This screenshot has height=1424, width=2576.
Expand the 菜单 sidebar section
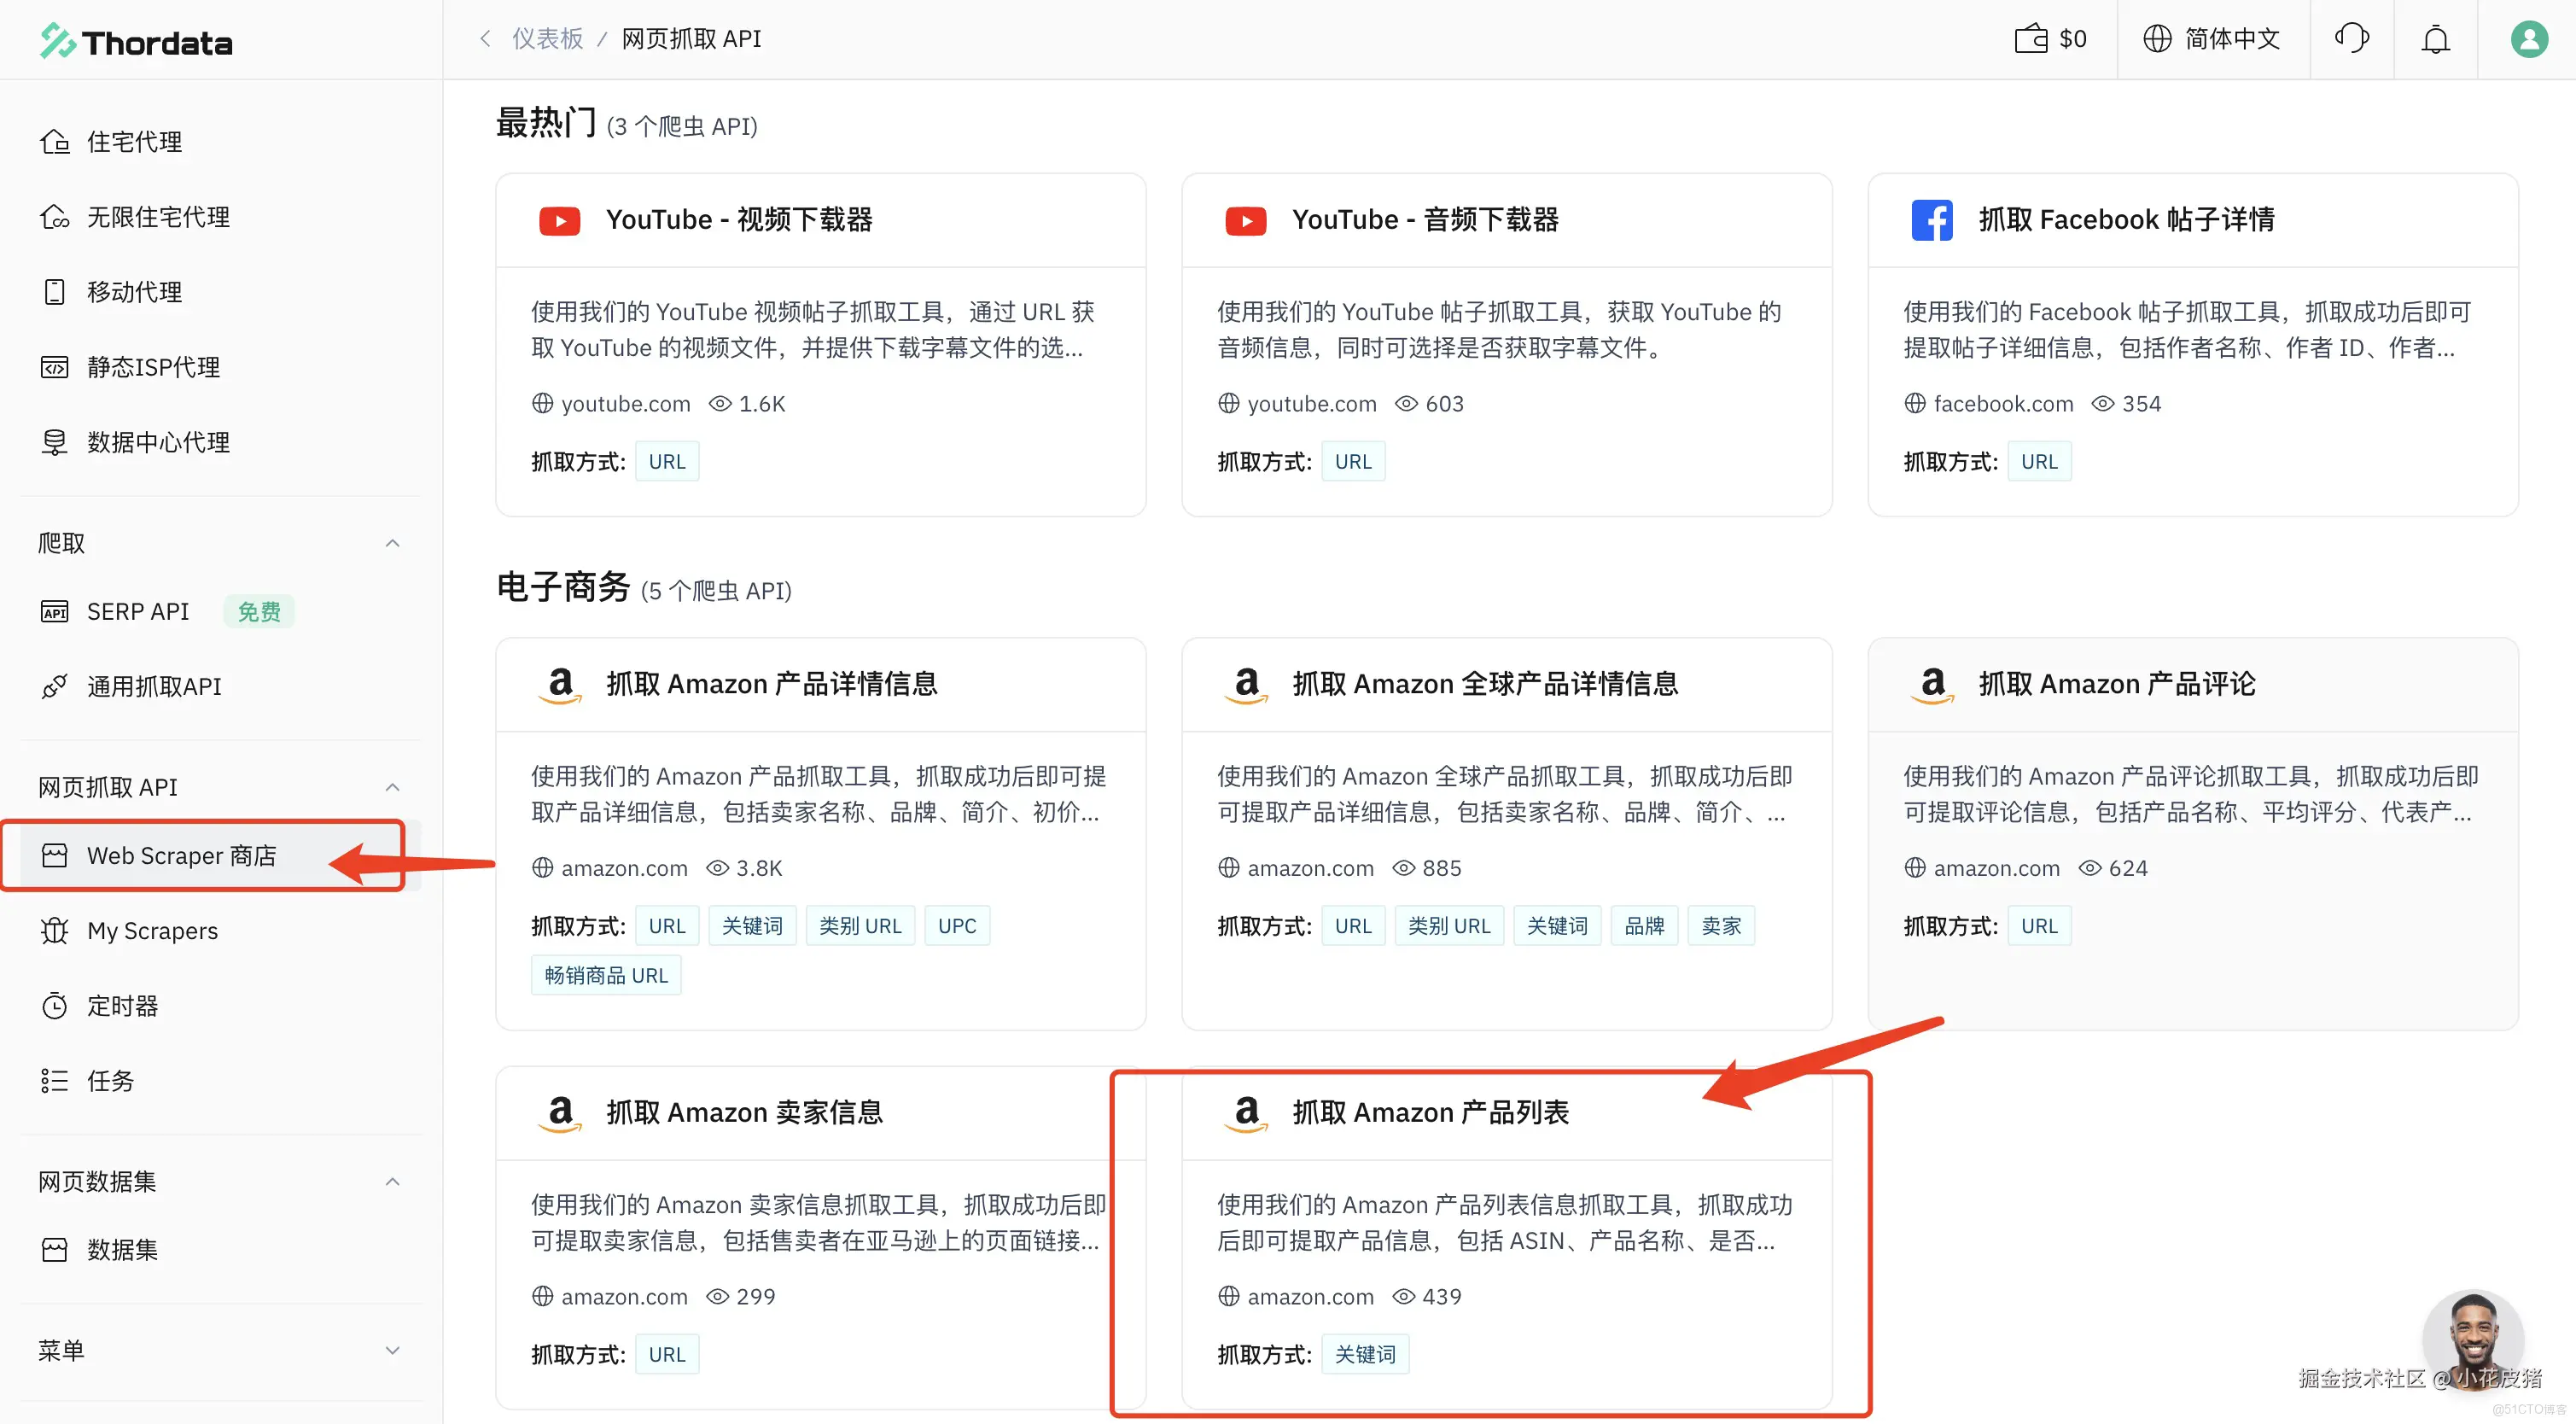click(x=392, y=1350)
